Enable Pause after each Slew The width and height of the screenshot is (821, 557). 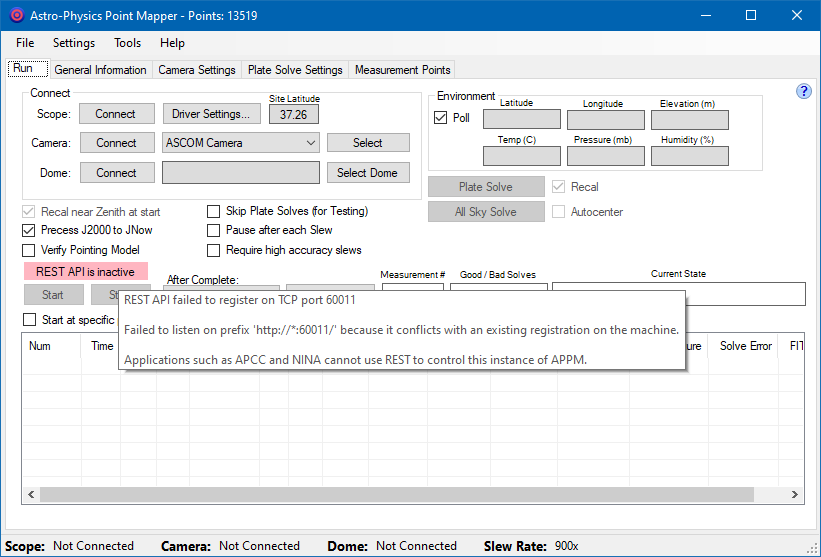coord(213,230)
